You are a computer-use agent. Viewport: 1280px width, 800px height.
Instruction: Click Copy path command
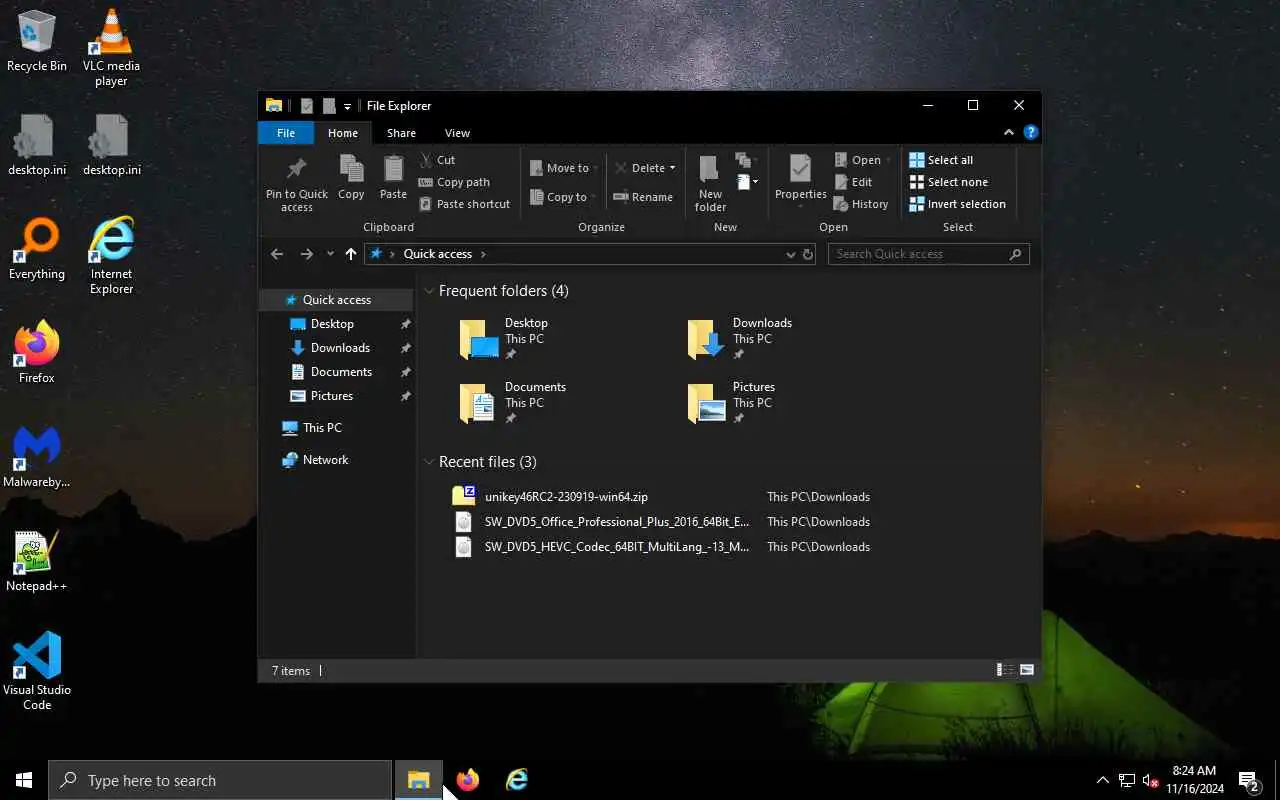tap(454, 182)
